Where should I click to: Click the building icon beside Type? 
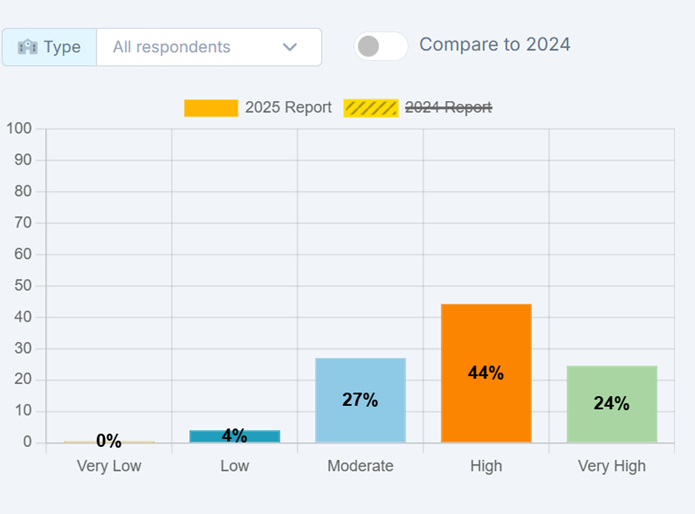click(x=27, y=47)
